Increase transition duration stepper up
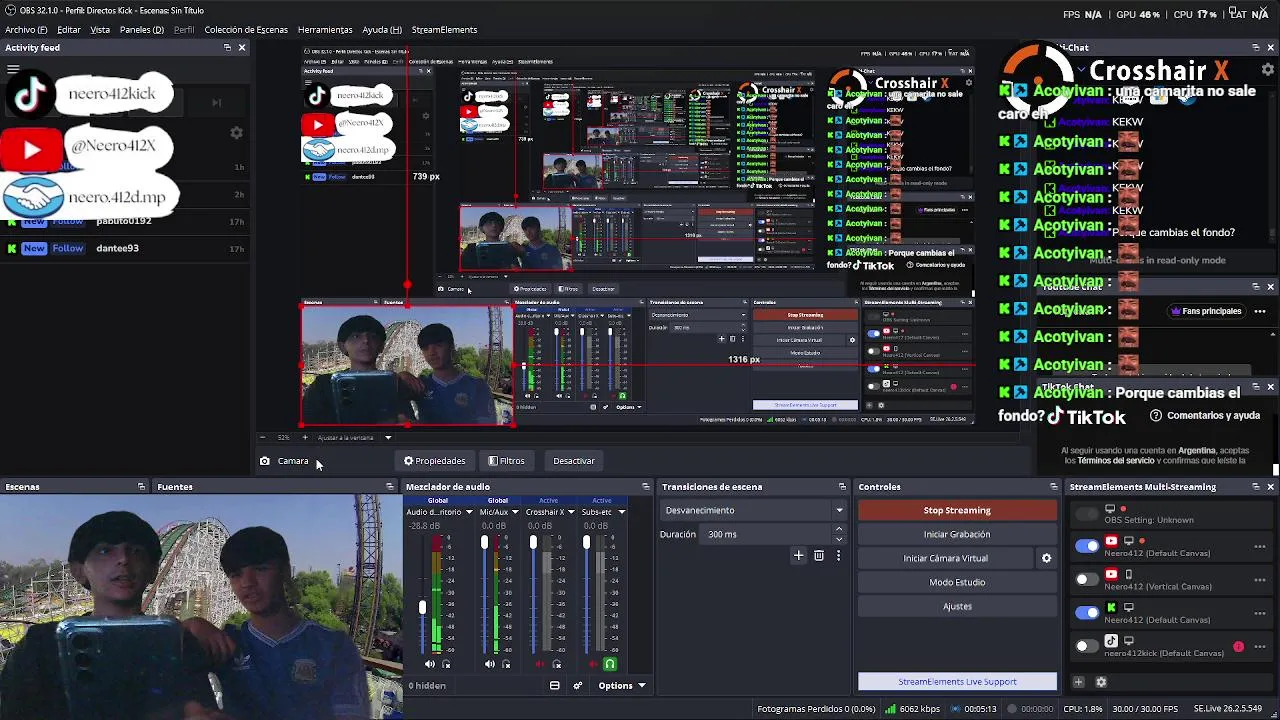Screen dimensions: 1280x720 pos(839,529)
